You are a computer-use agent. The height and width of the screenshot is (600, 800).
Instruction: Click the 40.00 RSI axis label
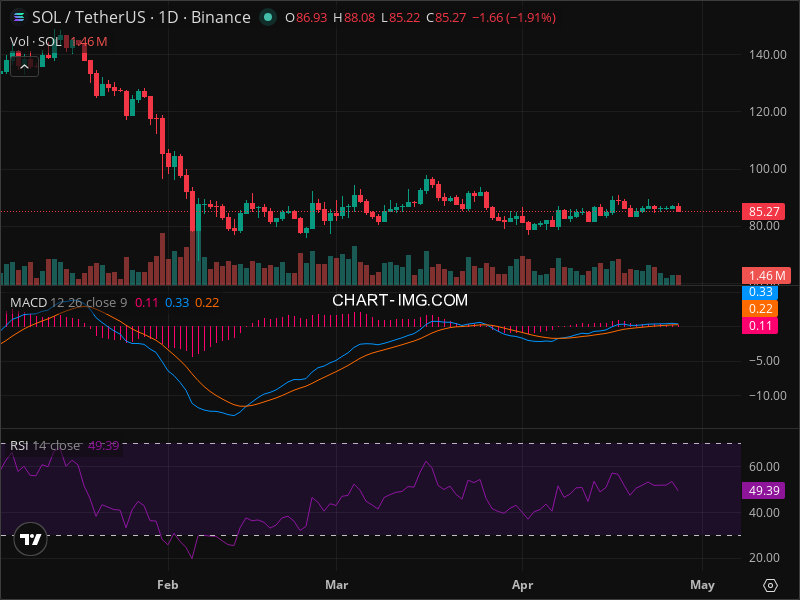pyautogui.click(x=764, y=512)
